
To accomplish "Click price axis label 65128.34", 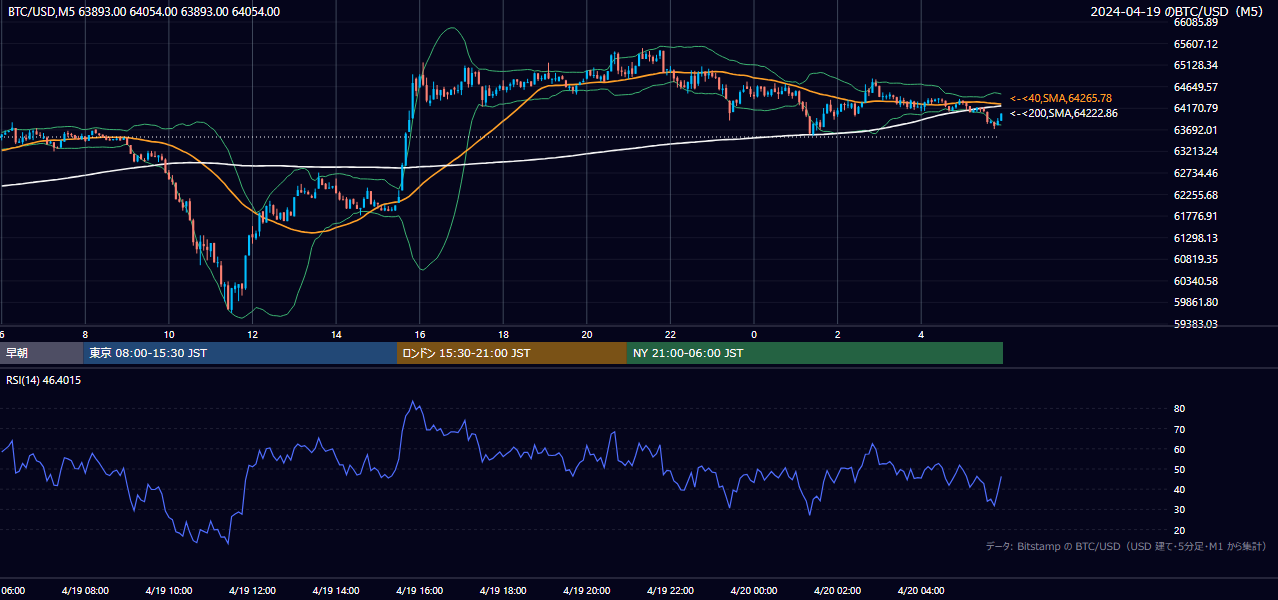I will (1195, 65).
